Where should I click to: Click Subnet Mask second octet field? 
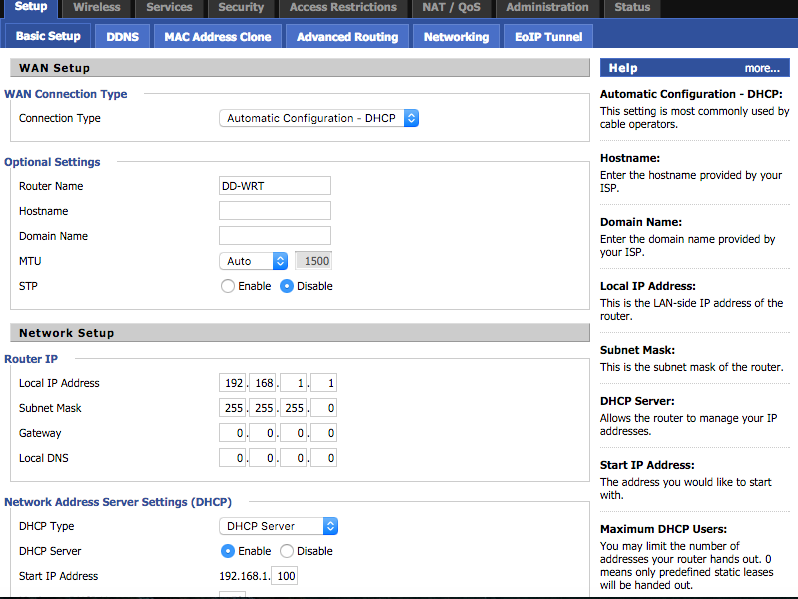pyautogui.click(x=263, y=408)
